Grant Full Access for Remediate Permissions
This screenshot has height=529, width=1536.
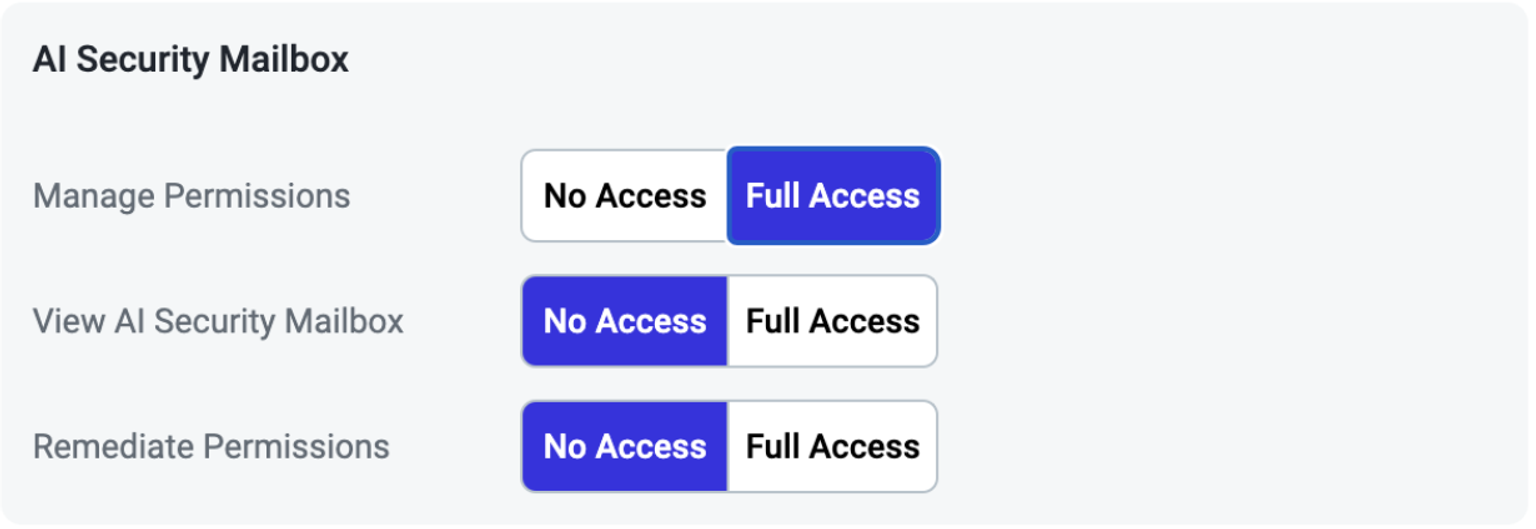832,446
